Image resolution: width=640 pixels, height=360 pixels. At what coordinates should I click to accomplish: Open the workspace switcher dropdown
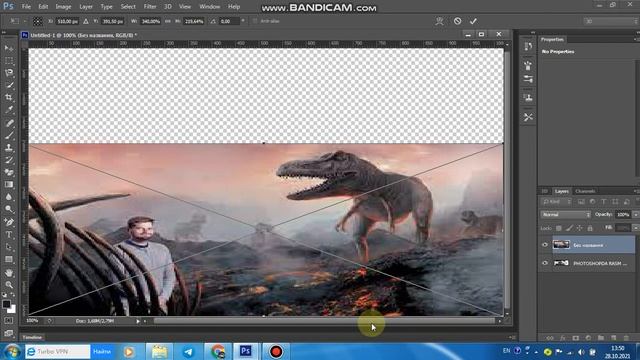point(611,21)
